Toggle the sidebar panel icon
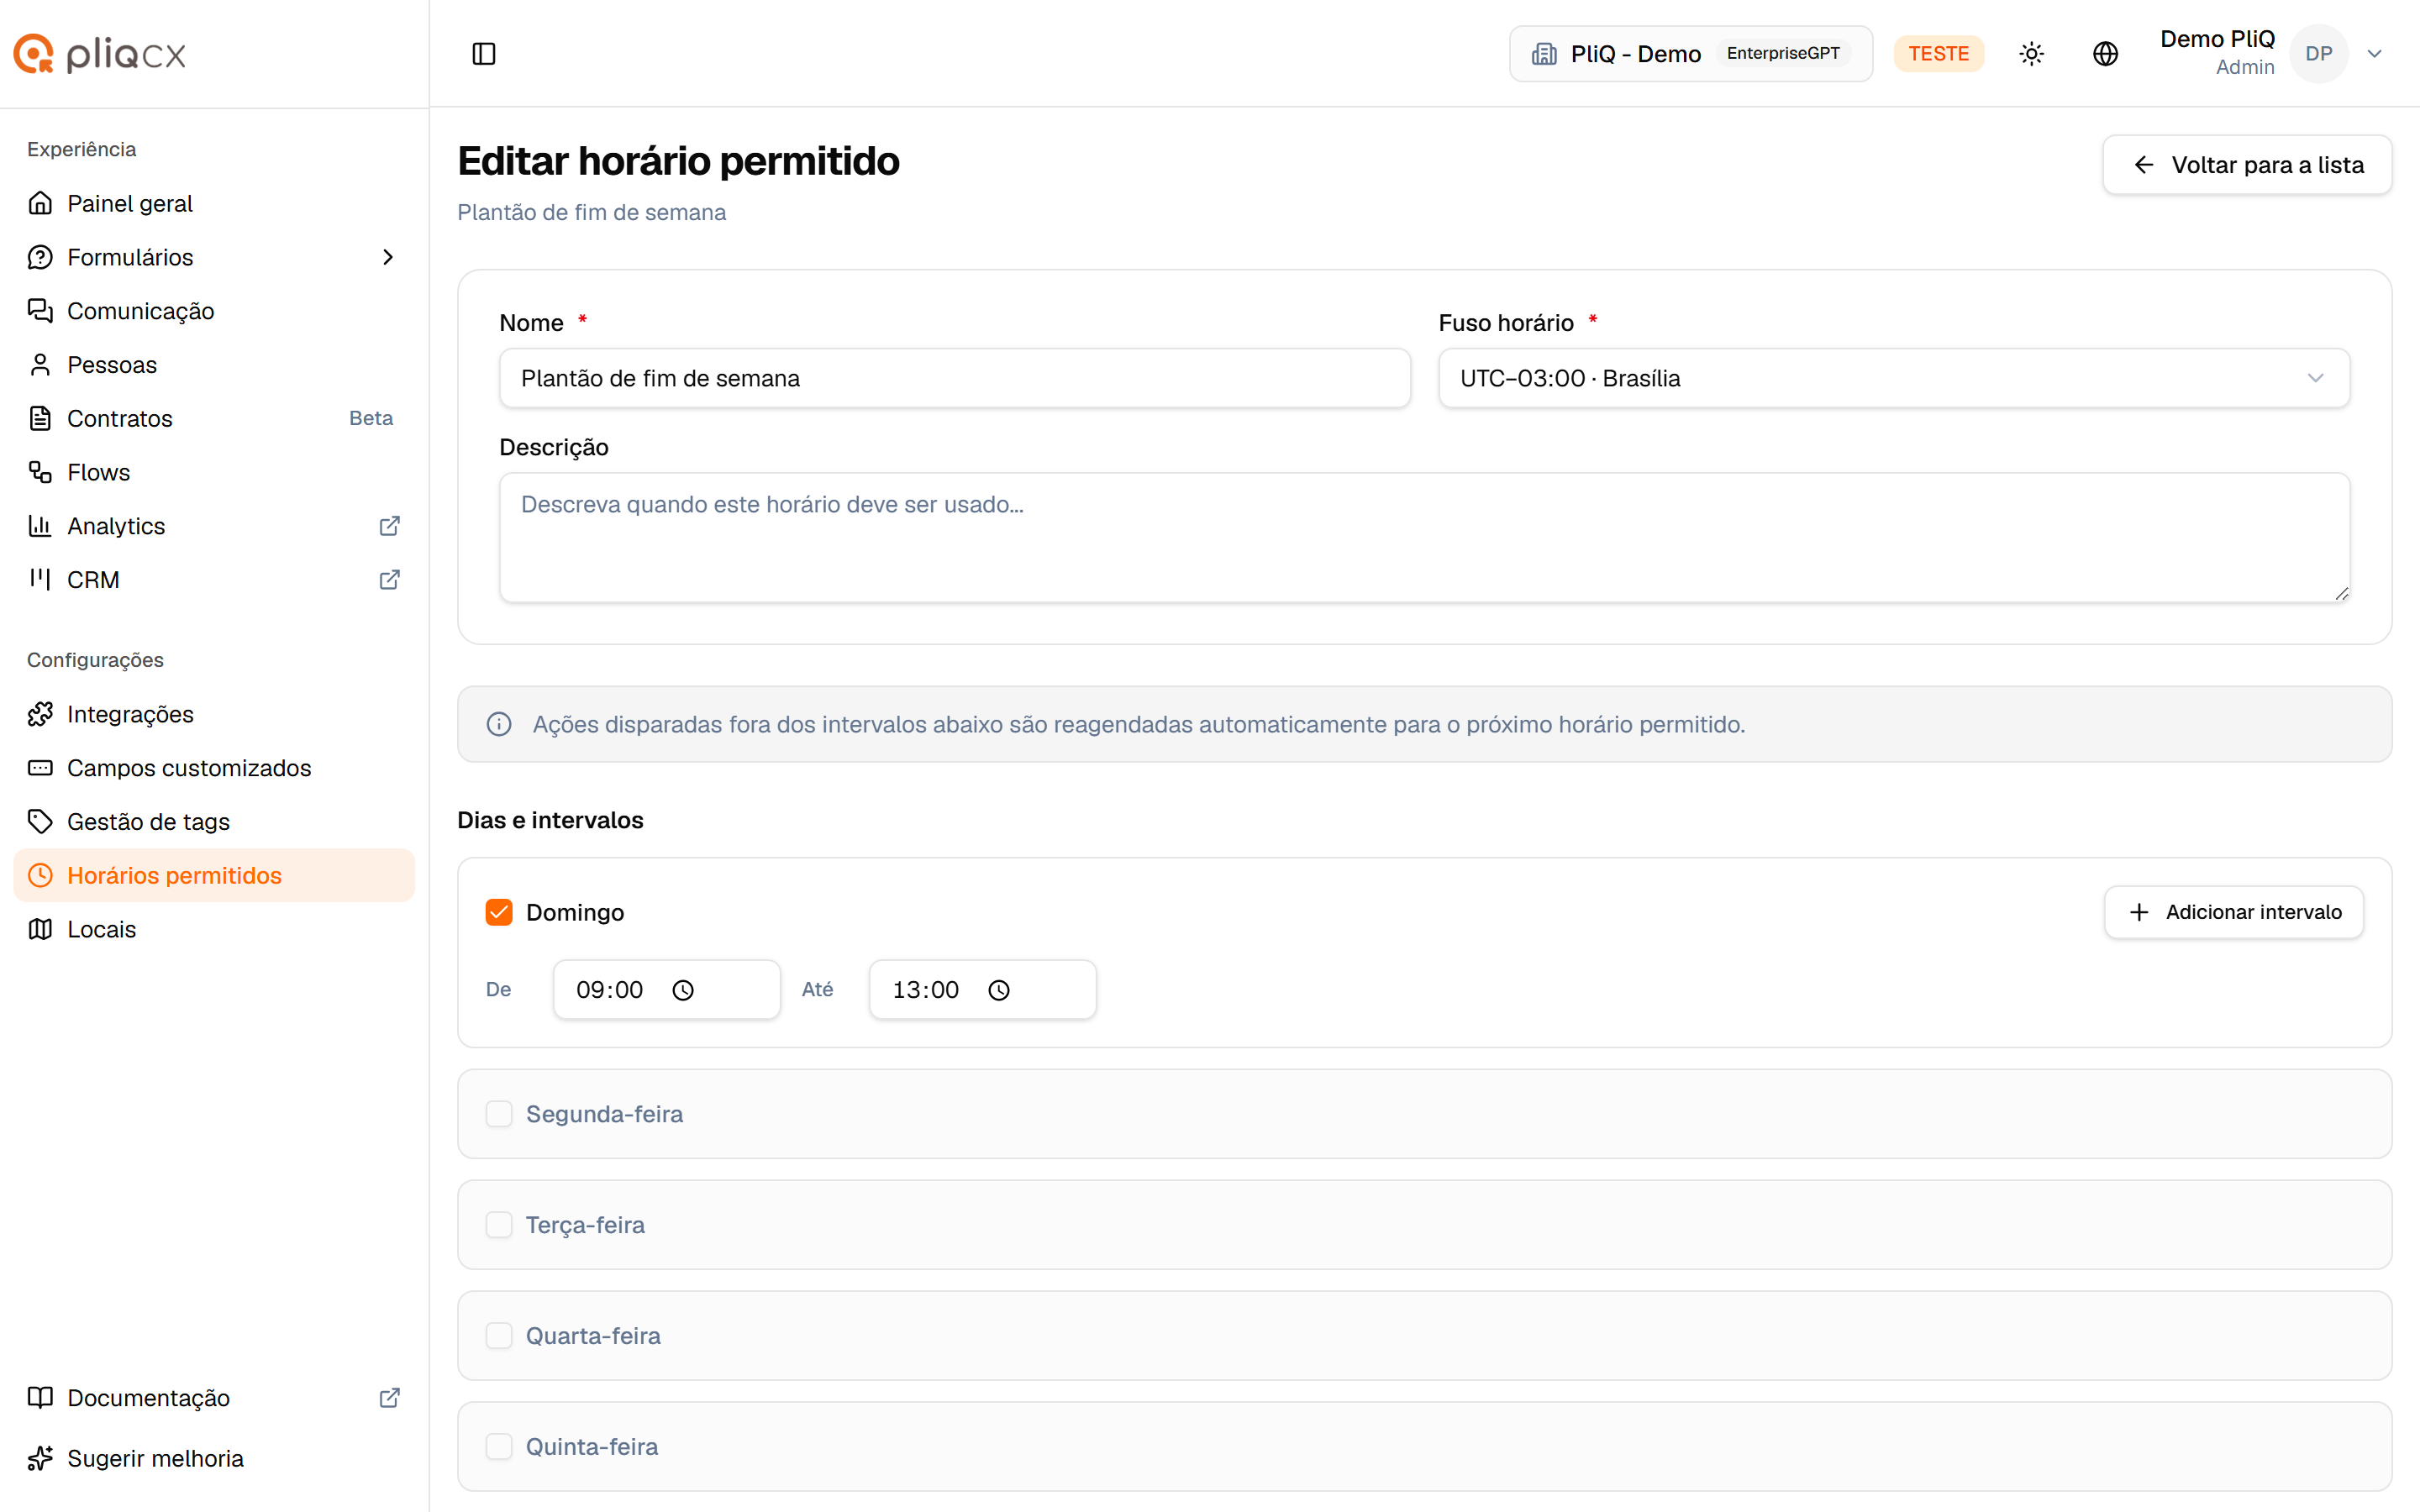The image size is (2420, 1512). [x=483, y=54]
